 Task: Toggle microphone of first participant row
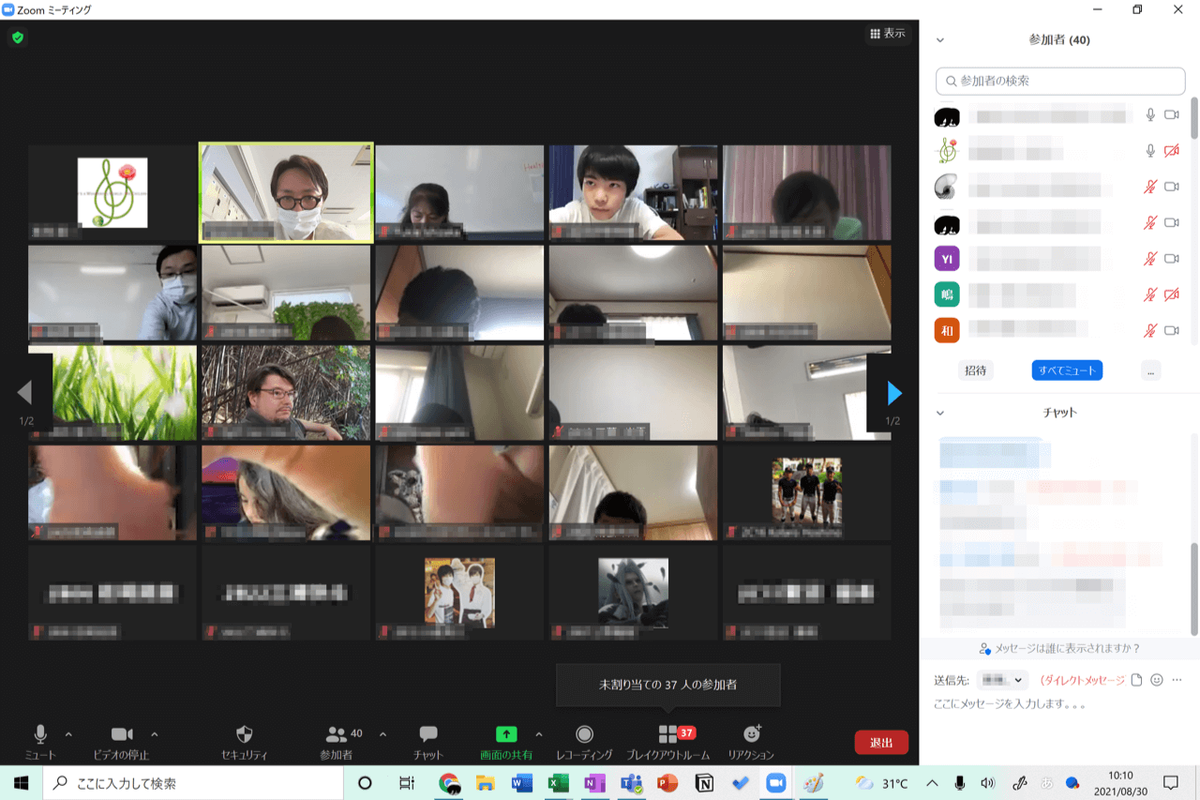point(1150,116)
